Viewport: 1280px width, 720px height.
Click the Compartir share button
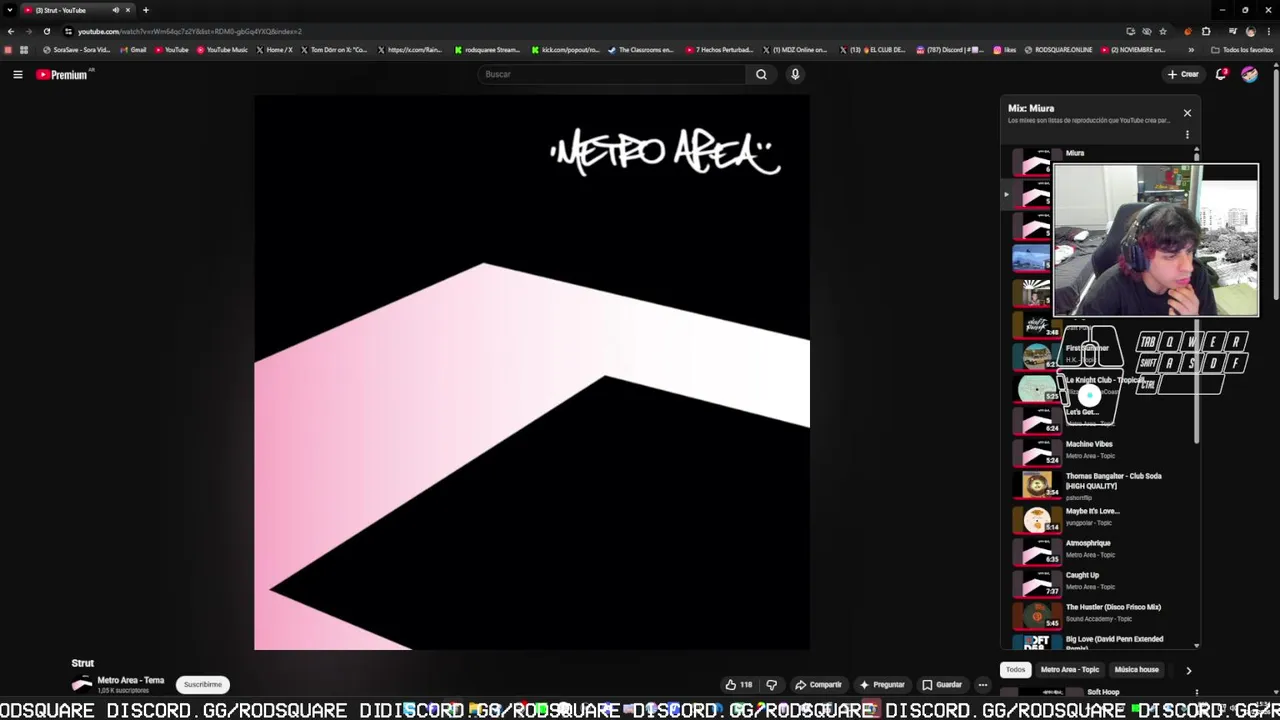pos(818,685)
